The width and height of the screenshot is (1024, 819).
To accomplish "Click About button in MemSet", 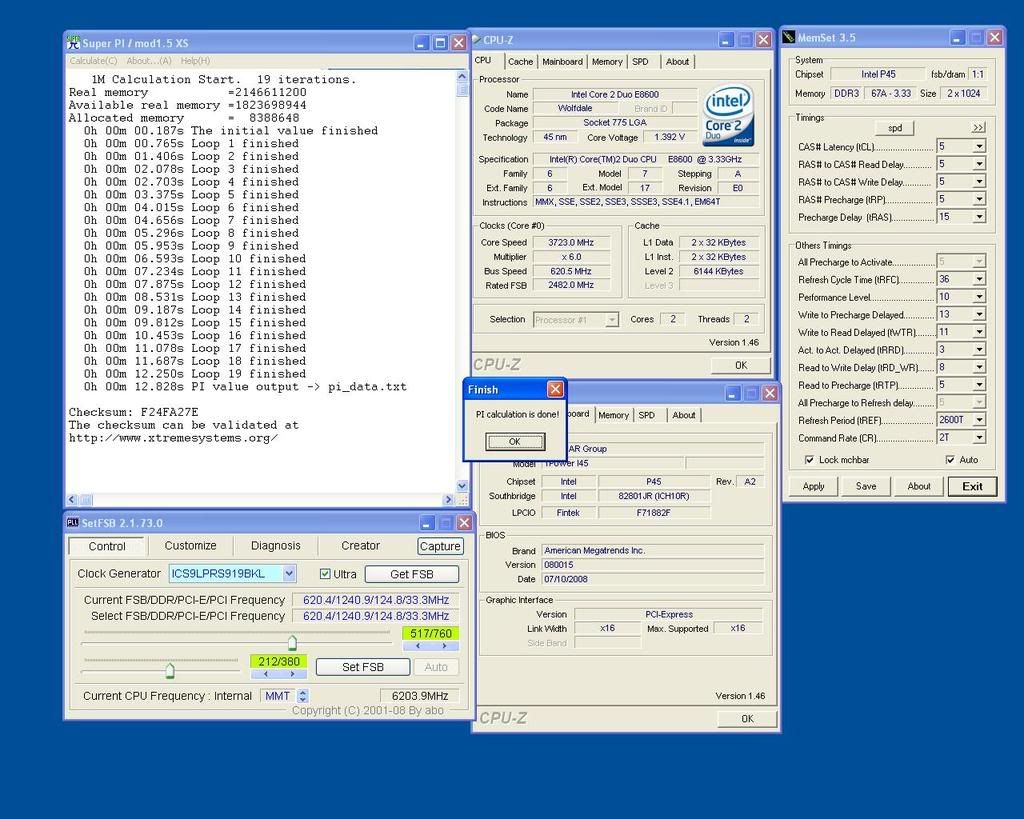I will 918,486.
